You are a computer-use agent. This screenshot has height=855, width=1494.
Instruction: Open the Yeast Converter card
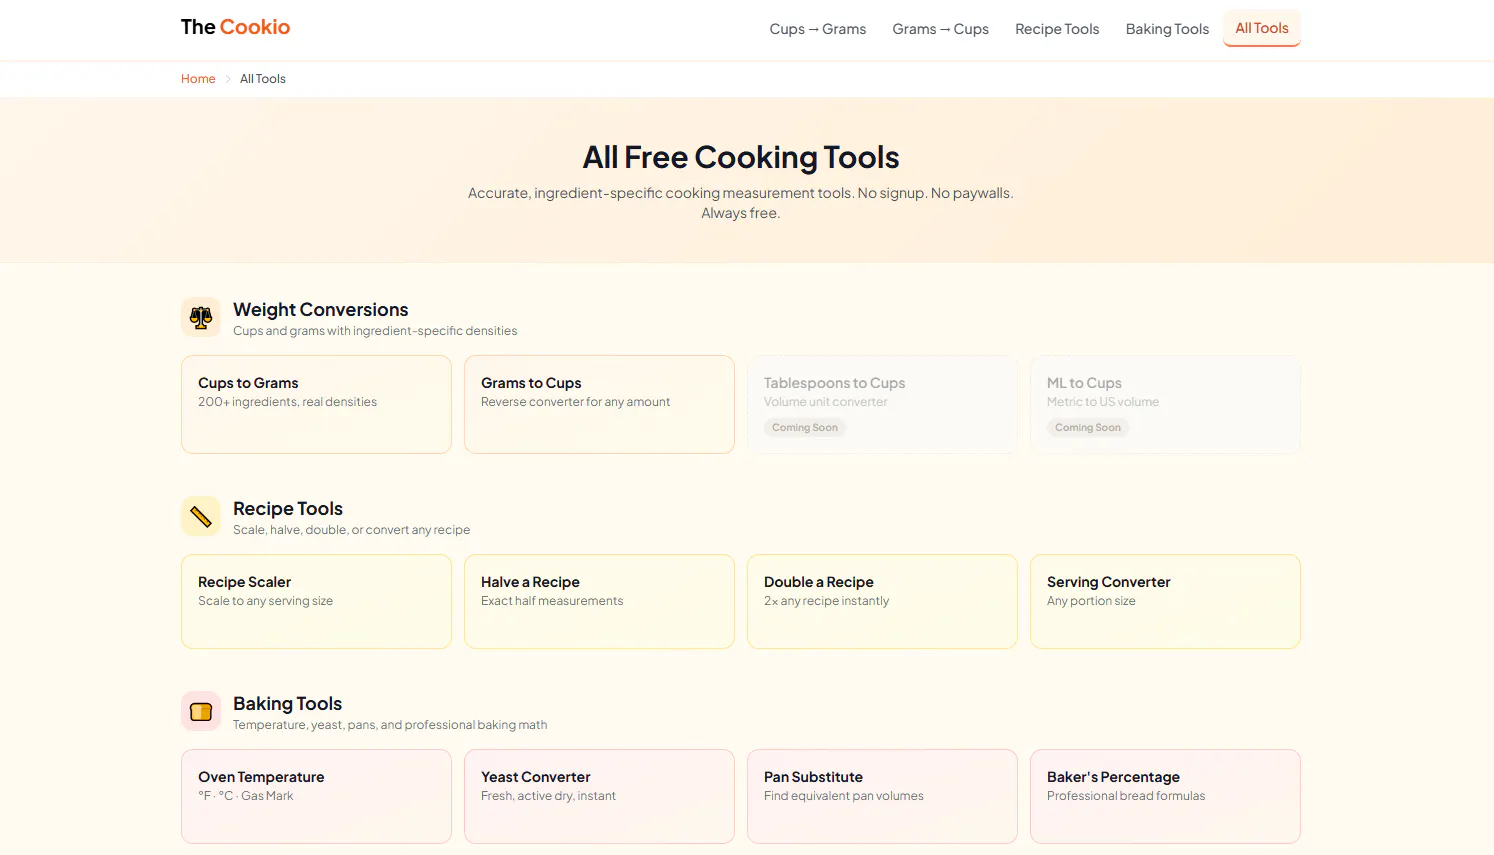pyautogui.click(x=599, y=796)
